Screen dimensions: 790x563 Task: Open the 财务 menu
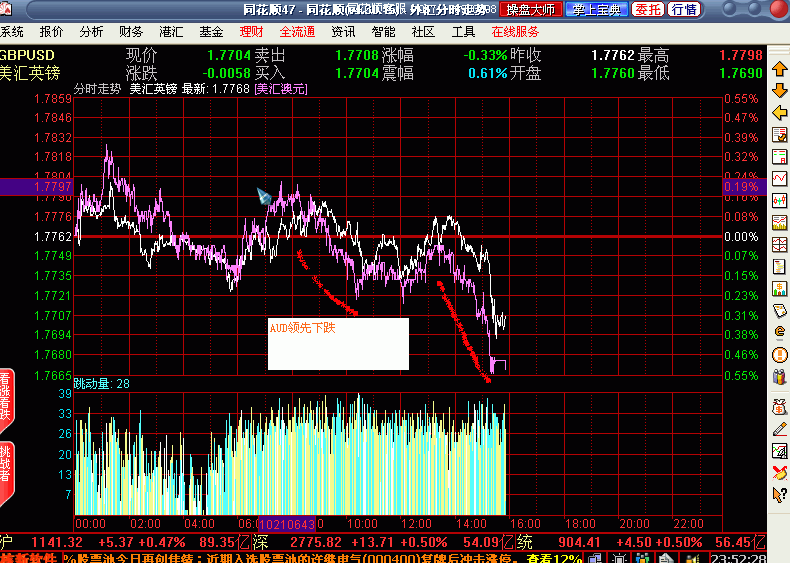(x=131, y=32)
